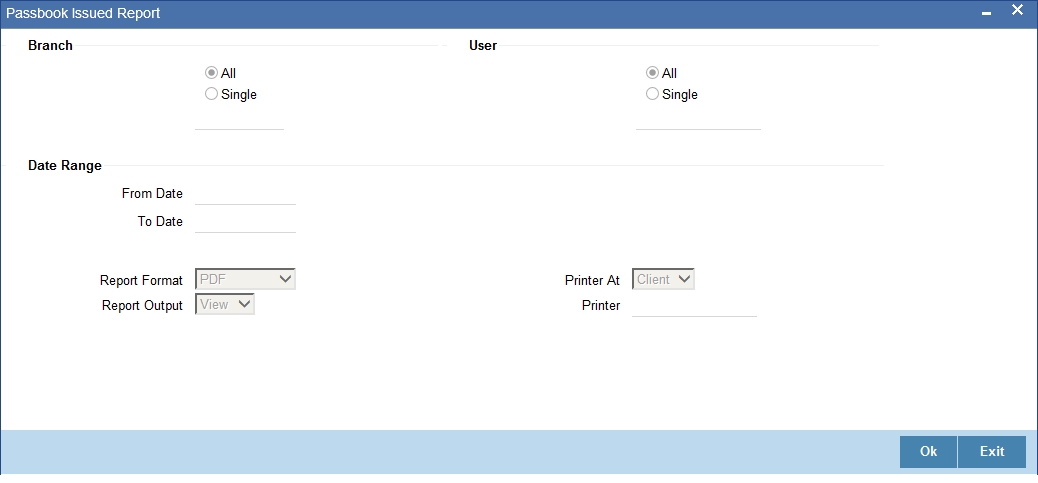The height and width of the screenshot is (483, 1038).
Task: Focus the From Date field
Action: (246, 195)
